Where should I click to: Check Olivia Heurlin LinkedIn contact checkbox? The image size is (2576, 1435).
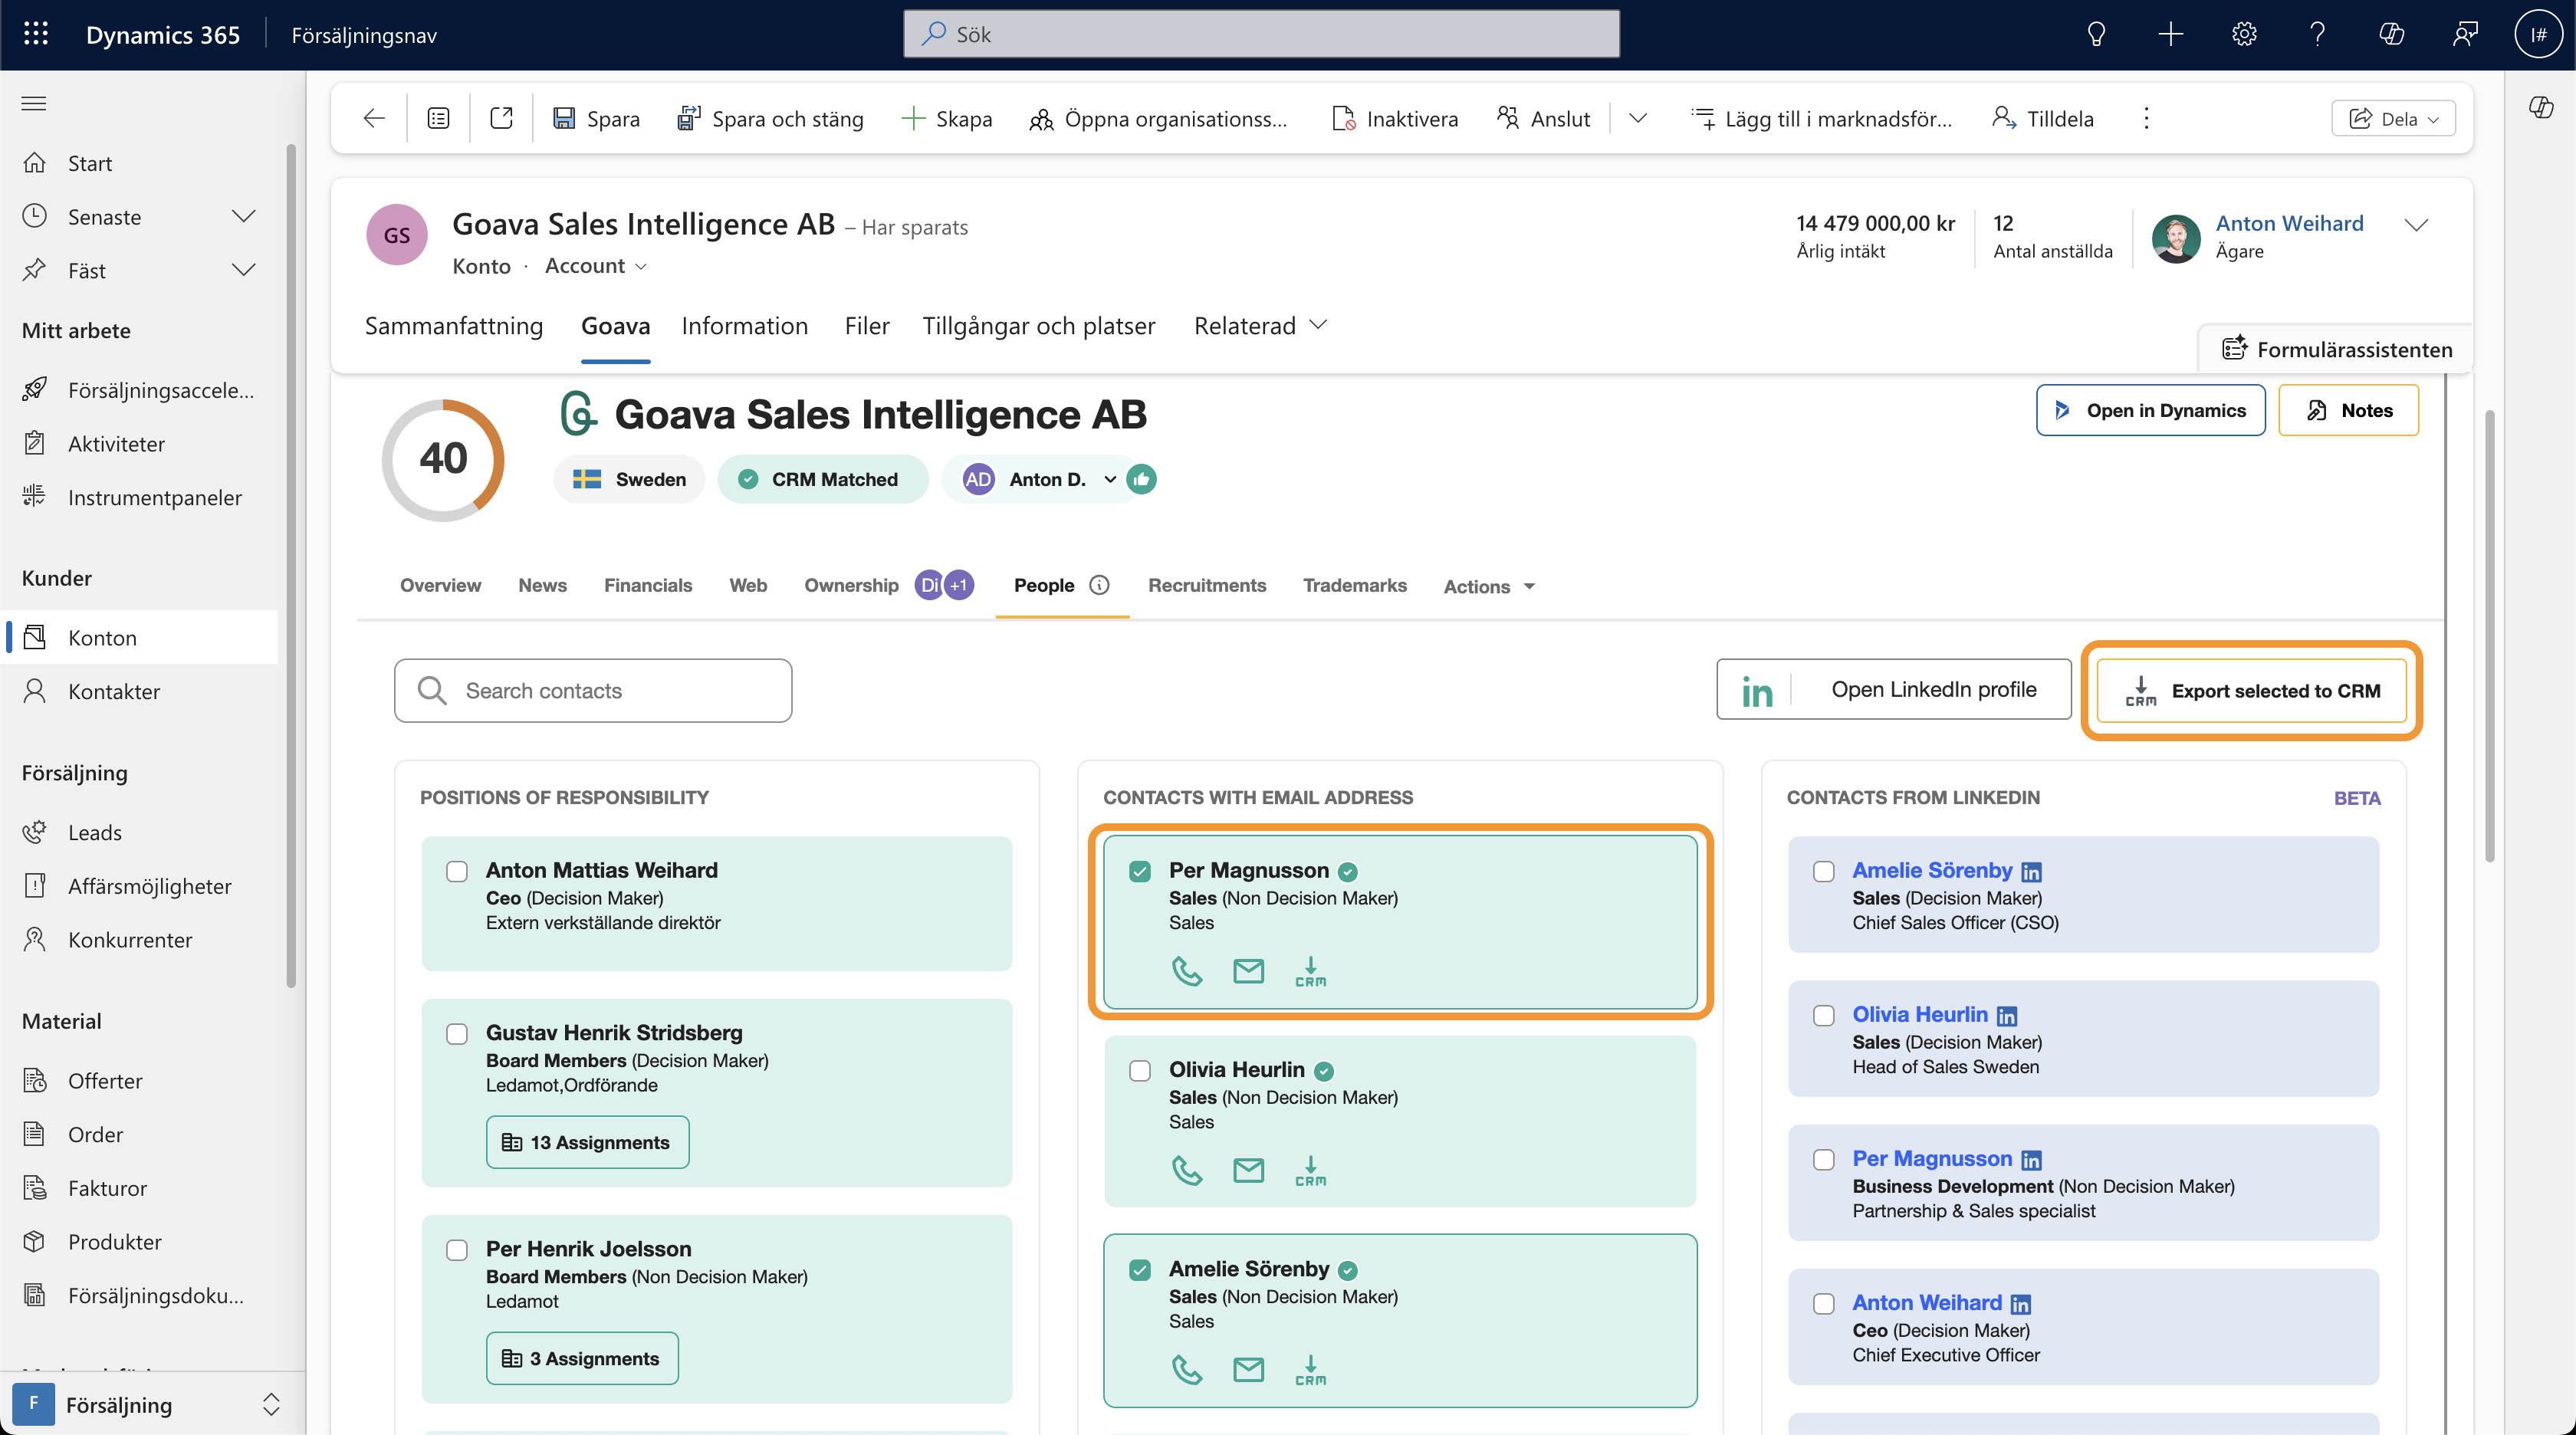(x=1824, y=1015)
